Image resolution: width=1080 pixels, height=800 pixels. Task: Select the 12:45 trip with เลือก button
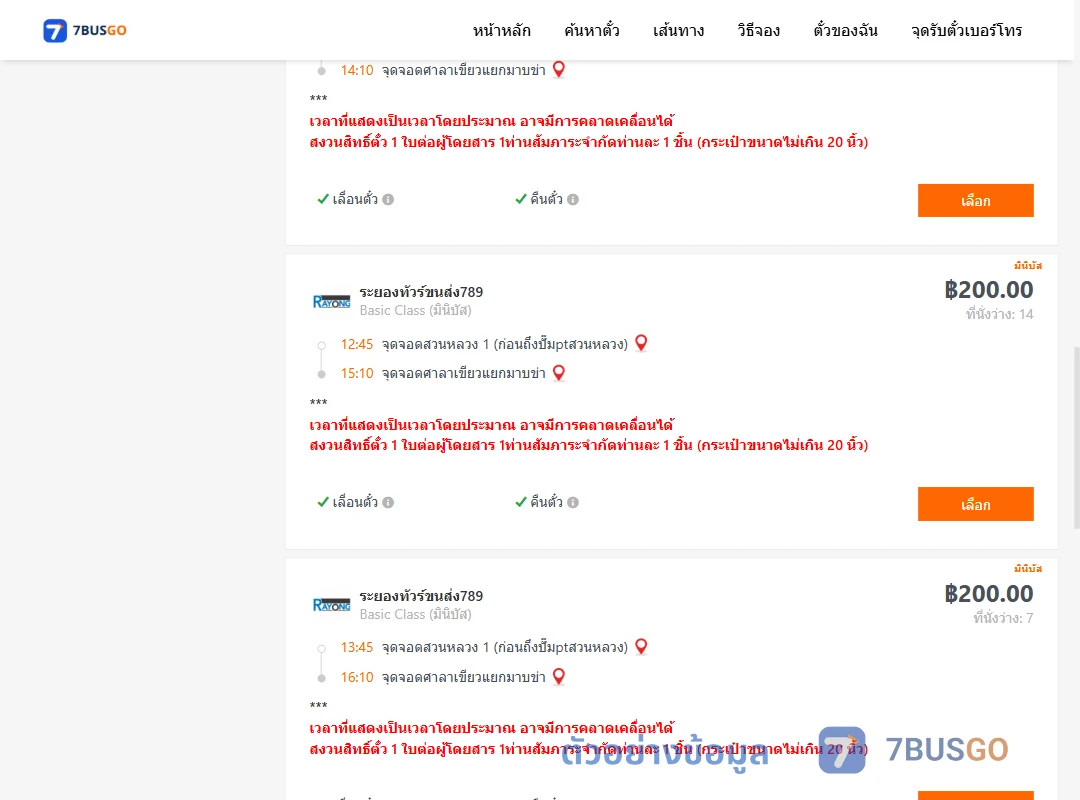point(975,504)
